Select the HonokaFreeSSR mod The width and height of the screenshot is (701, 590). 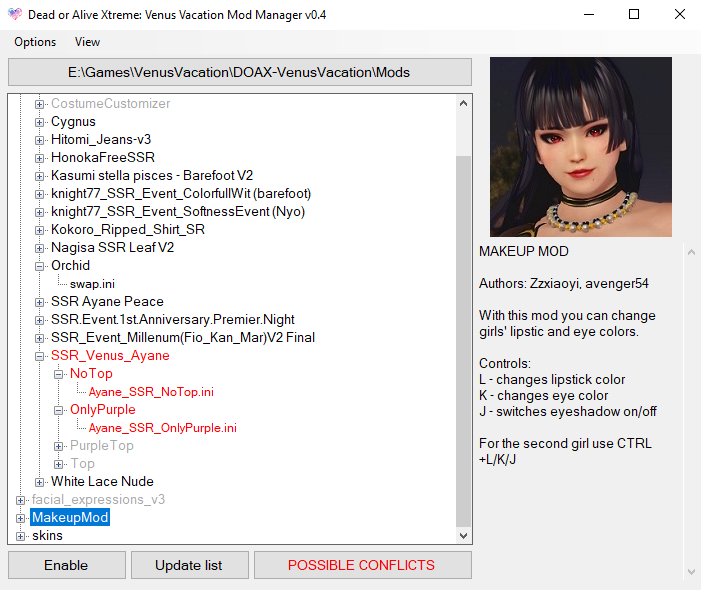[x=103, y=157]
